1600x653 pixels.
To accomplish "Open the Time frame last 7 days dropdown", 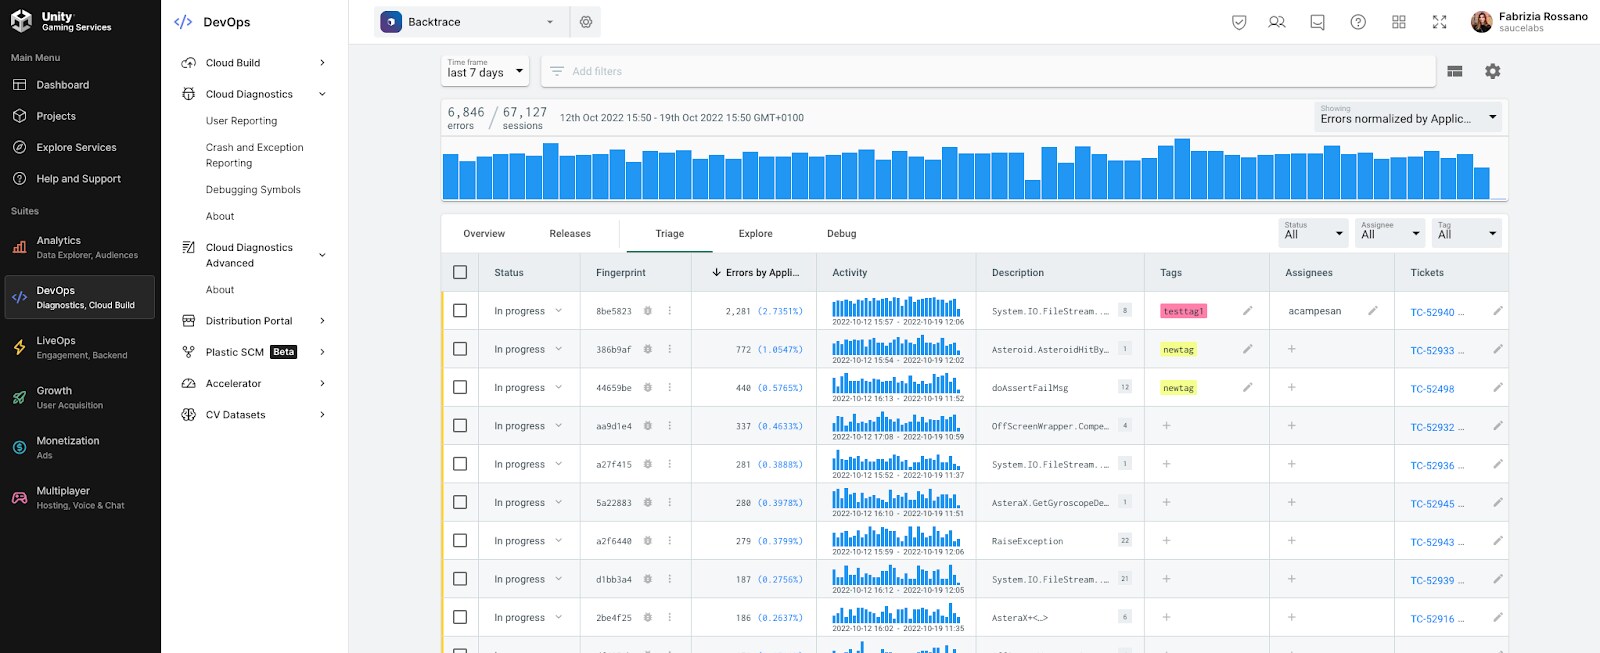I will pos(485,70).
